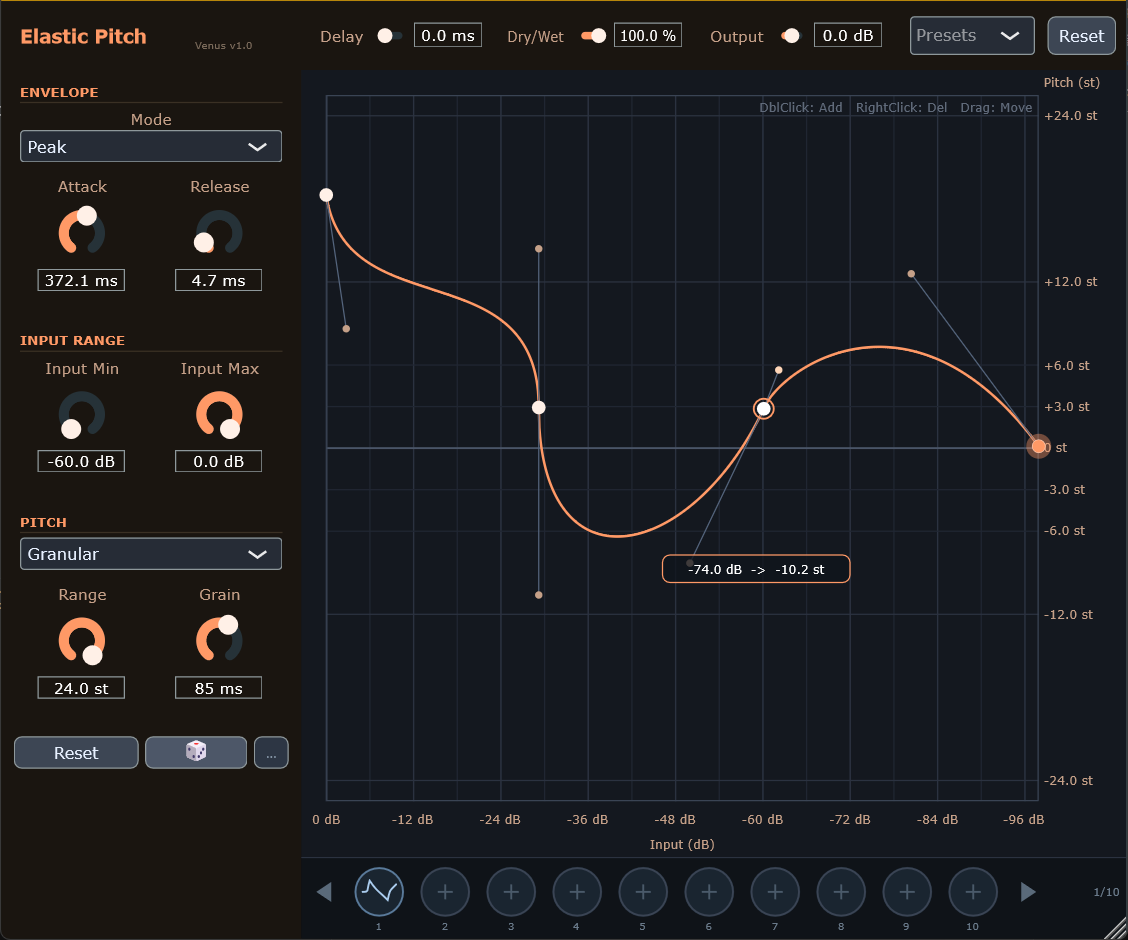1128x940 pixels.
Task: Click the Release knob
Action: pyautogui.click(x=219, y=232)
